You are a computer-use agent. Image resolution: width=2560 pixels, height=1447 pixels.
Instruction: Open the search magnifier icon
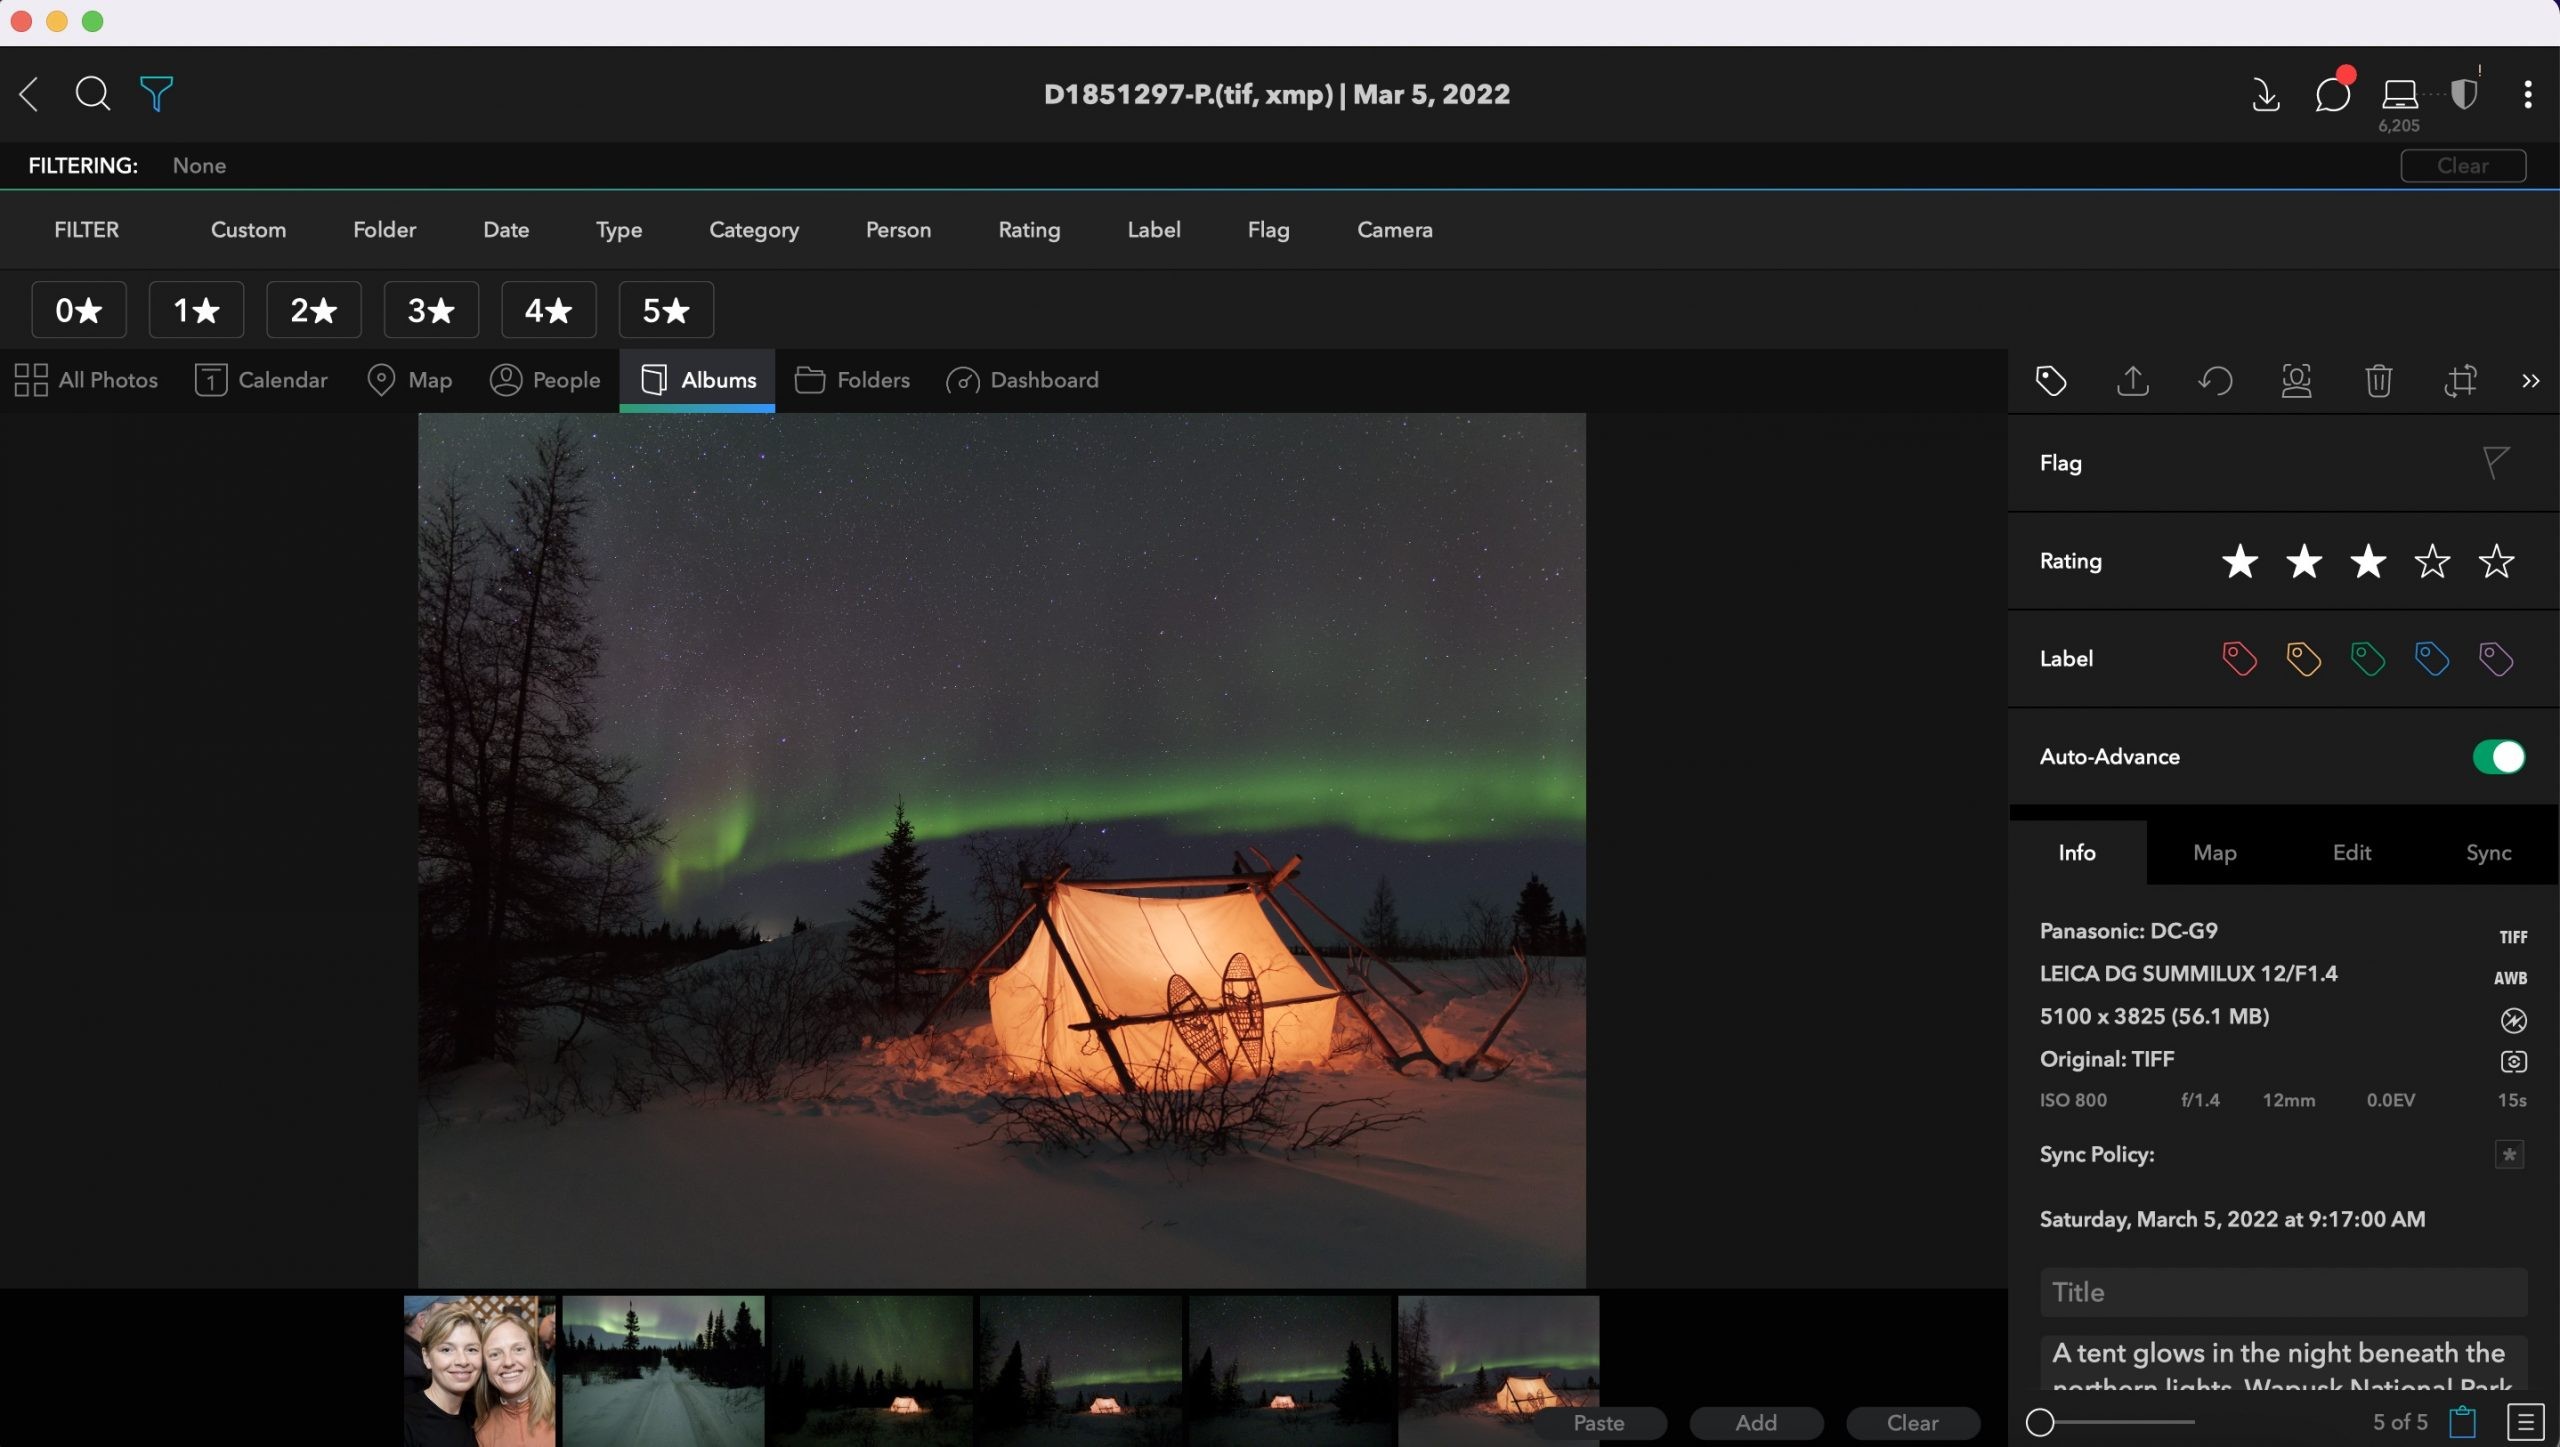click(92, 94)
